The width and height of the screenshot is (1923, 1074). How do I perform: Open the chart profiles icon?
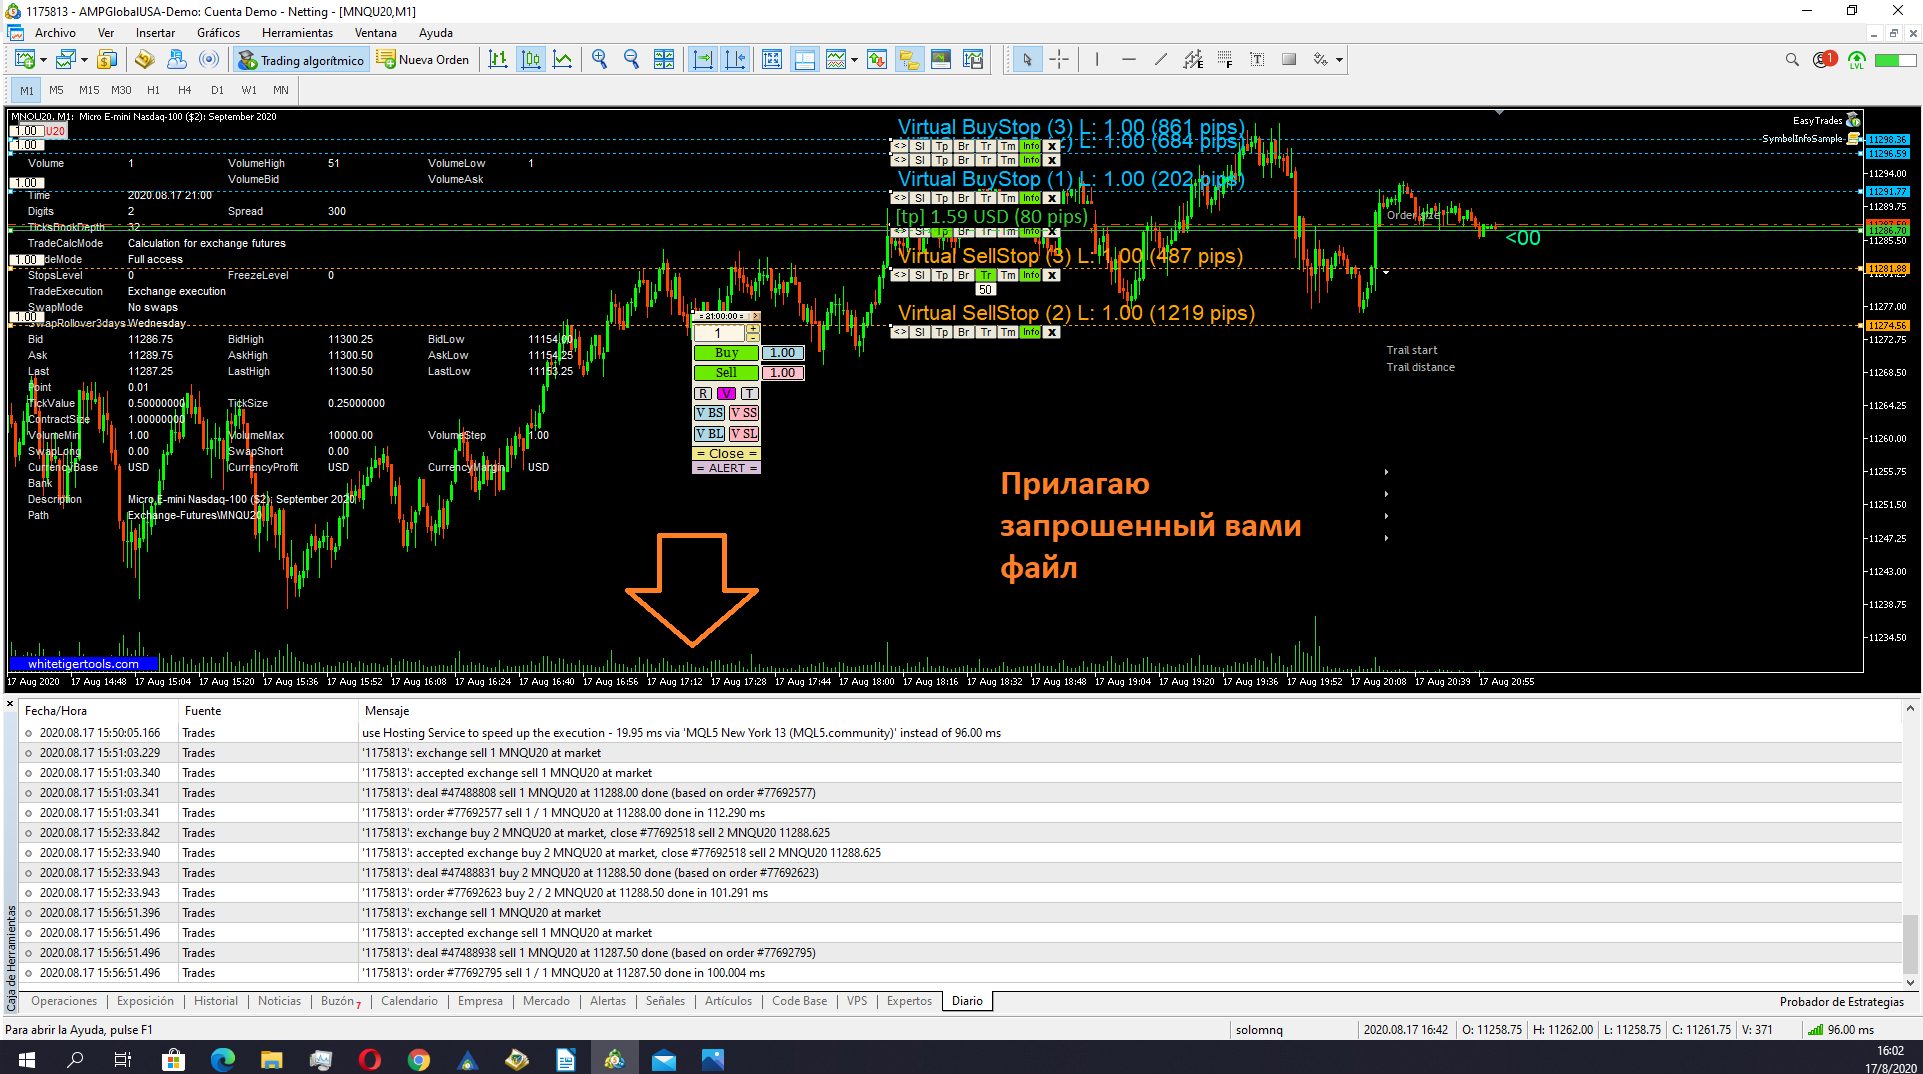click(66, 60)
